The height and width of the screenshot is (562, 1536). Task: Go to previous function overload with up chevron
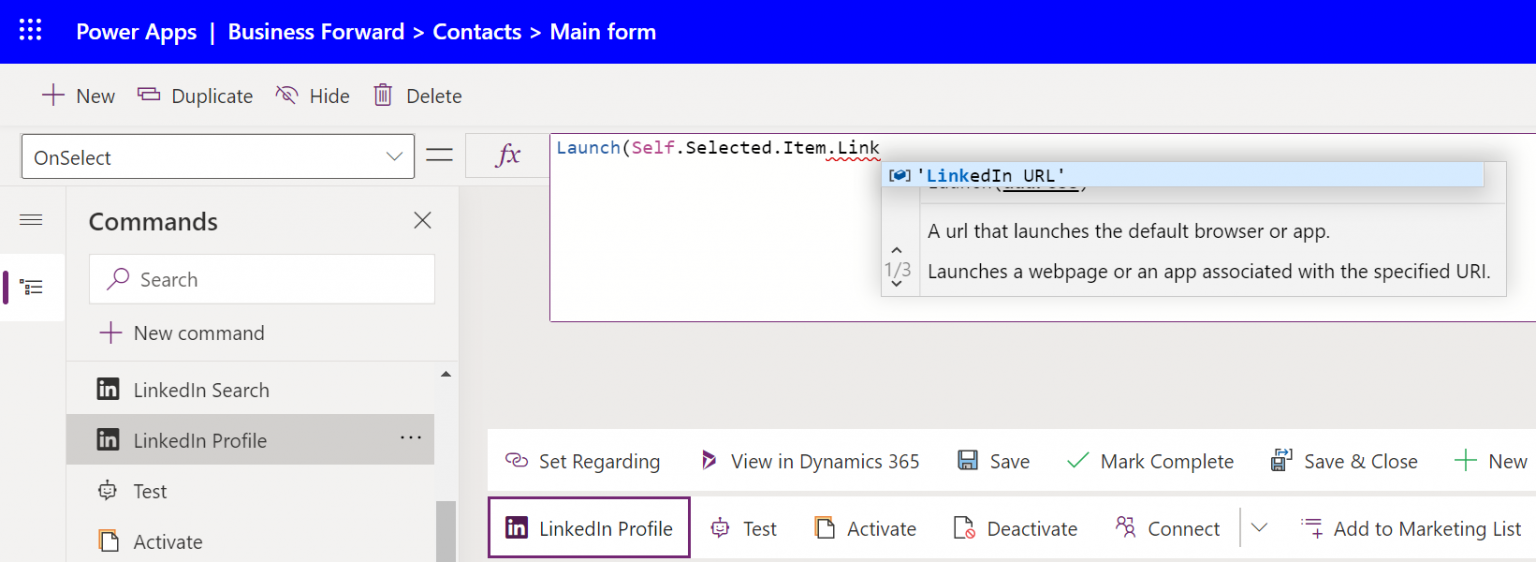897,251
